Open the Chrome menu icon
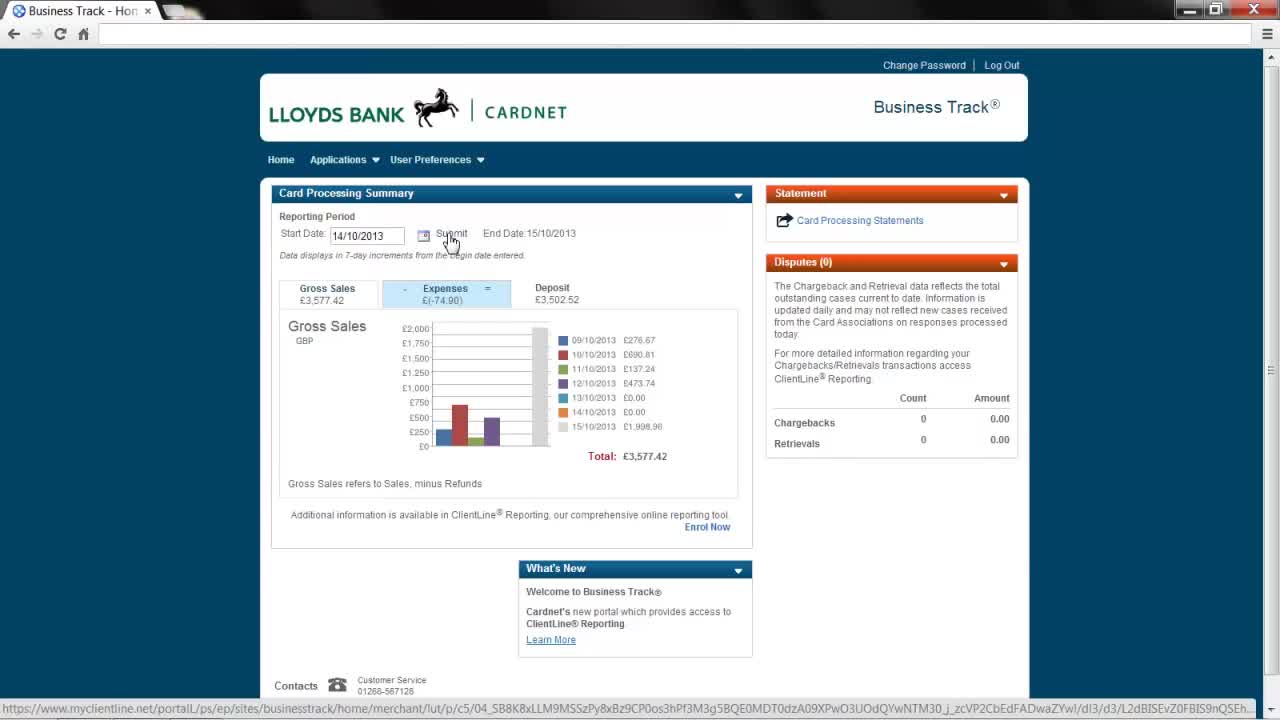1280x720 pixels. tap(1267, 34)
